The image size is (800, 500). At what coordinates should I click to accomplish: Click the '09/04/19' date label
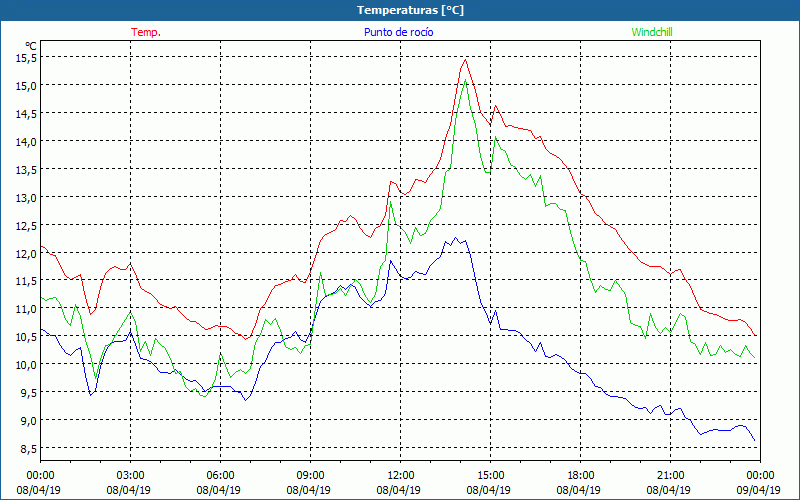758,490
